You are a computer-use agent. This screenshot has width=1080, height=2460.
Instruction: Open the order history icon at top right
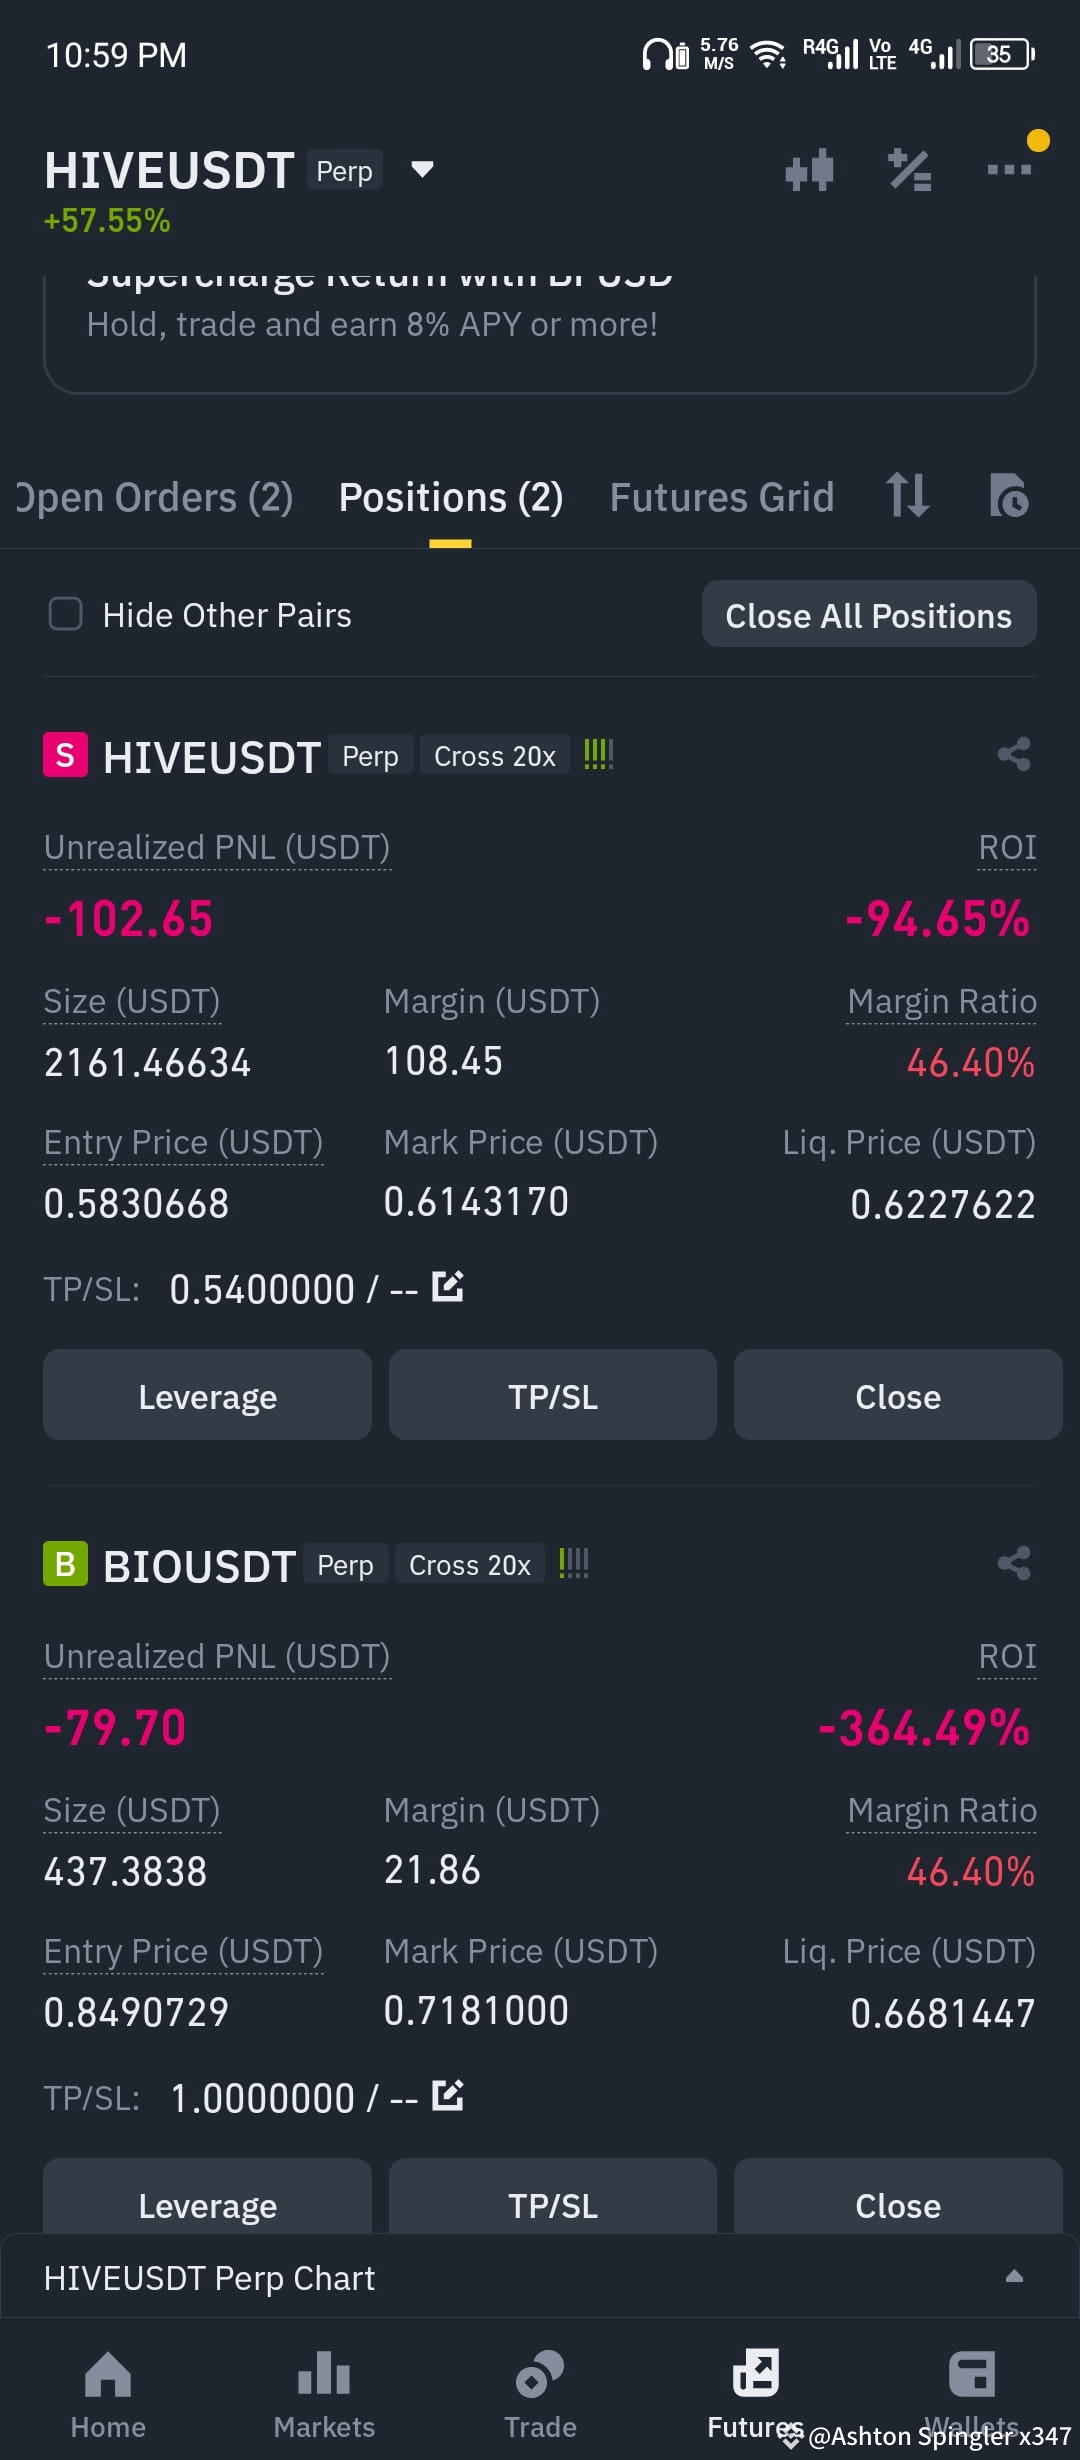[x=1010, y=497]
